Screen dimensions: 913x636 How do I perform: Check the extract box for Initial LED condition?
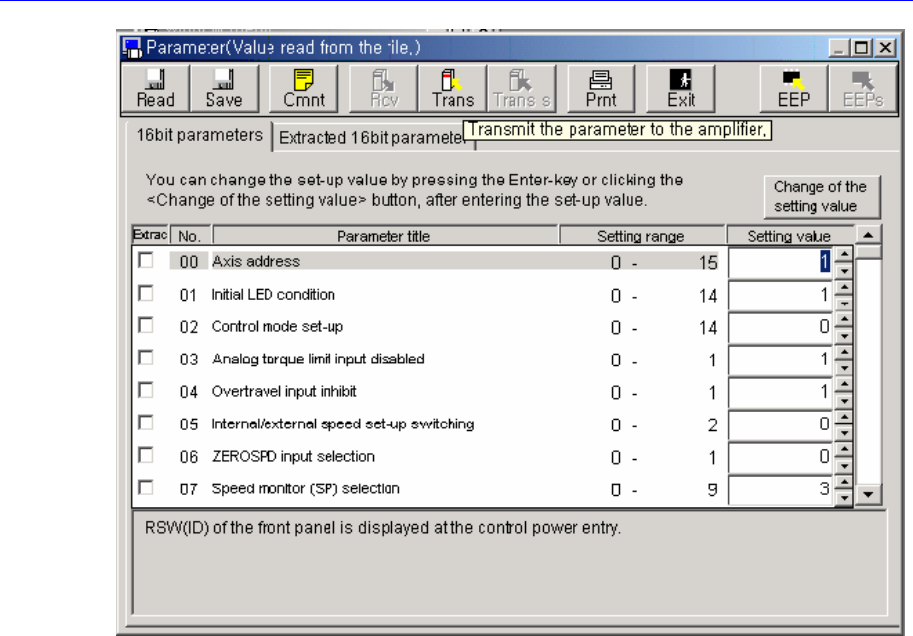click(146, 293)
